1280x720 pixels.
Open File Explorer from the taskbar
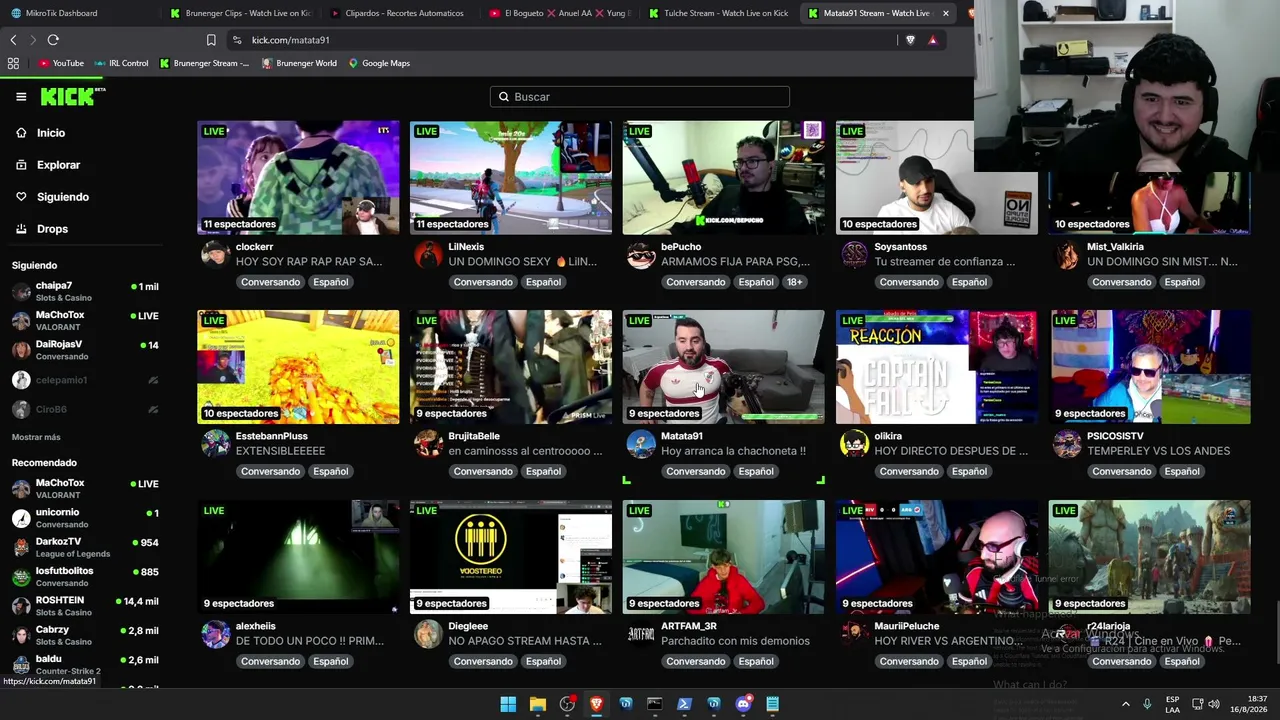coord(538,704)
